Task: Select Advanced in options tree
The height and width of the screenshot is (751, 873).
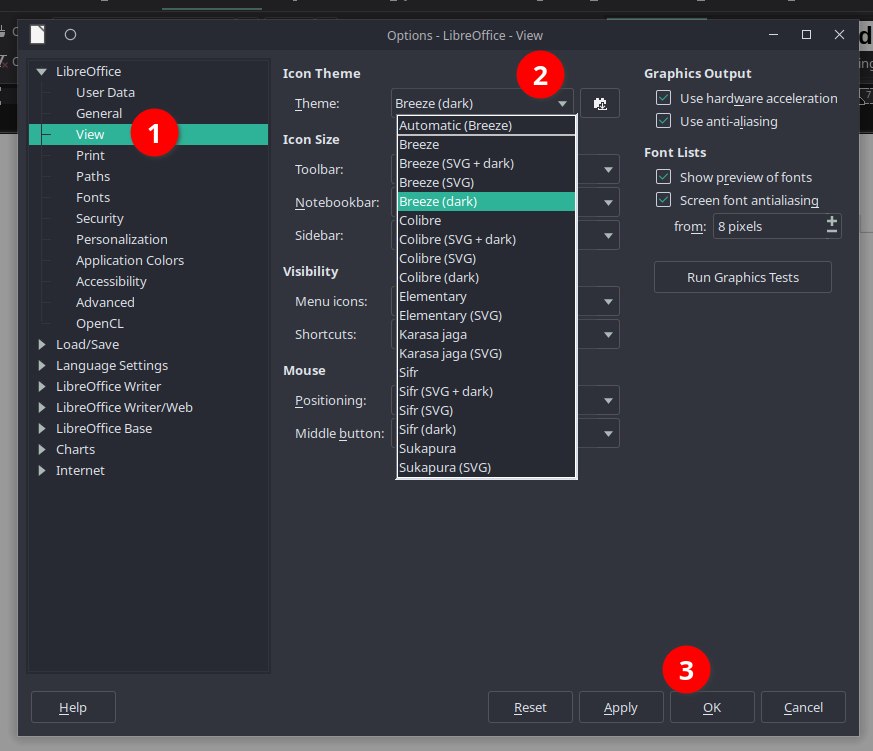Action: coord(105,302)
